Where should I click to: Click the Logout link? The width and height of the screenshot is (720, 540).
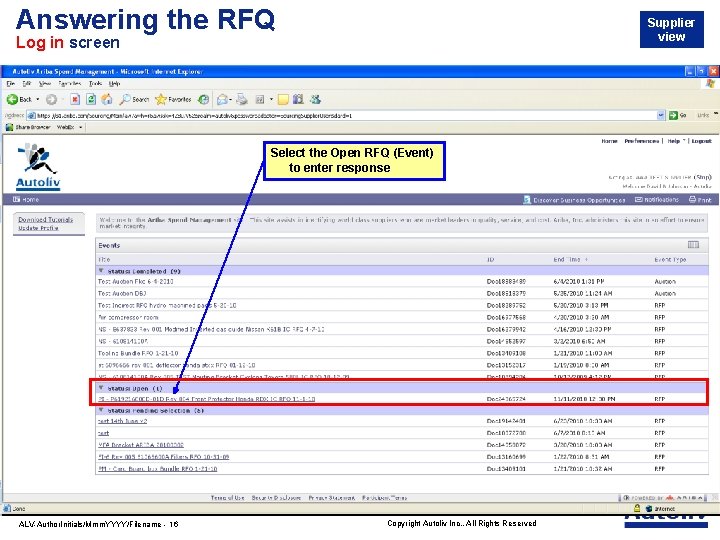click(701, 141)
